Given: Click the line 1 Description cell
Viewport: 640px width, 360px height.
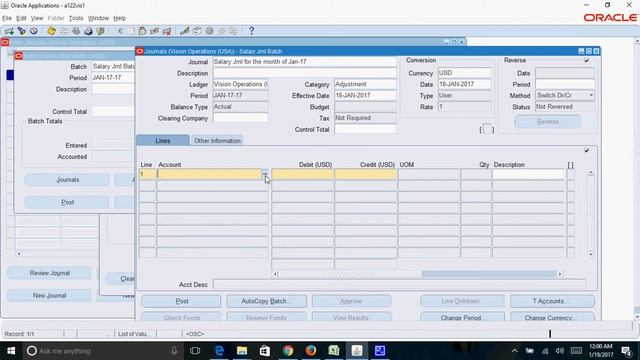Looking at the screenshot, I should (x=528, y=174).
